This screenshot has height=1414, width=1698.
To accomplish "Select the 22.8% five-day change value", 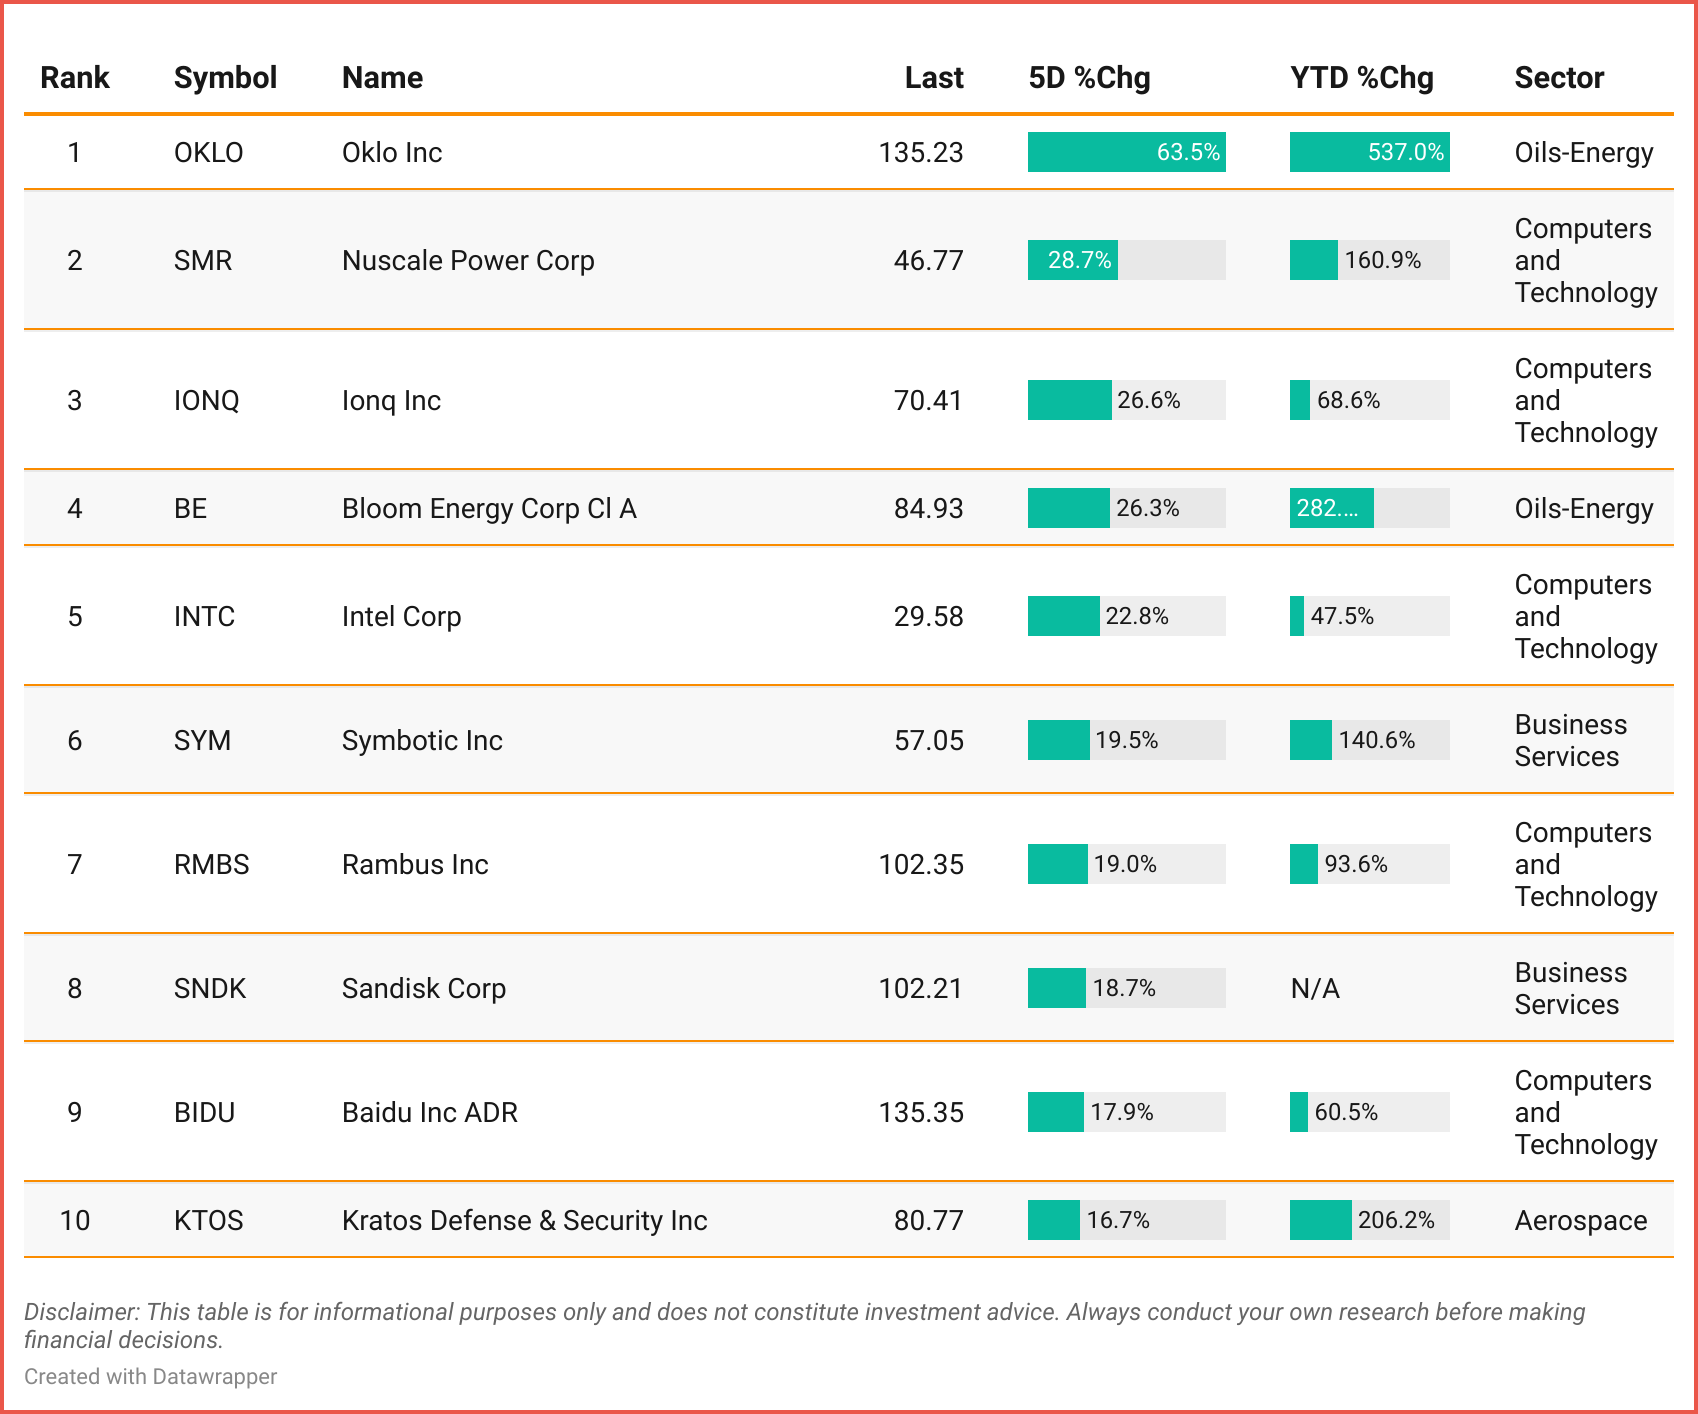I will [1137, 616].
